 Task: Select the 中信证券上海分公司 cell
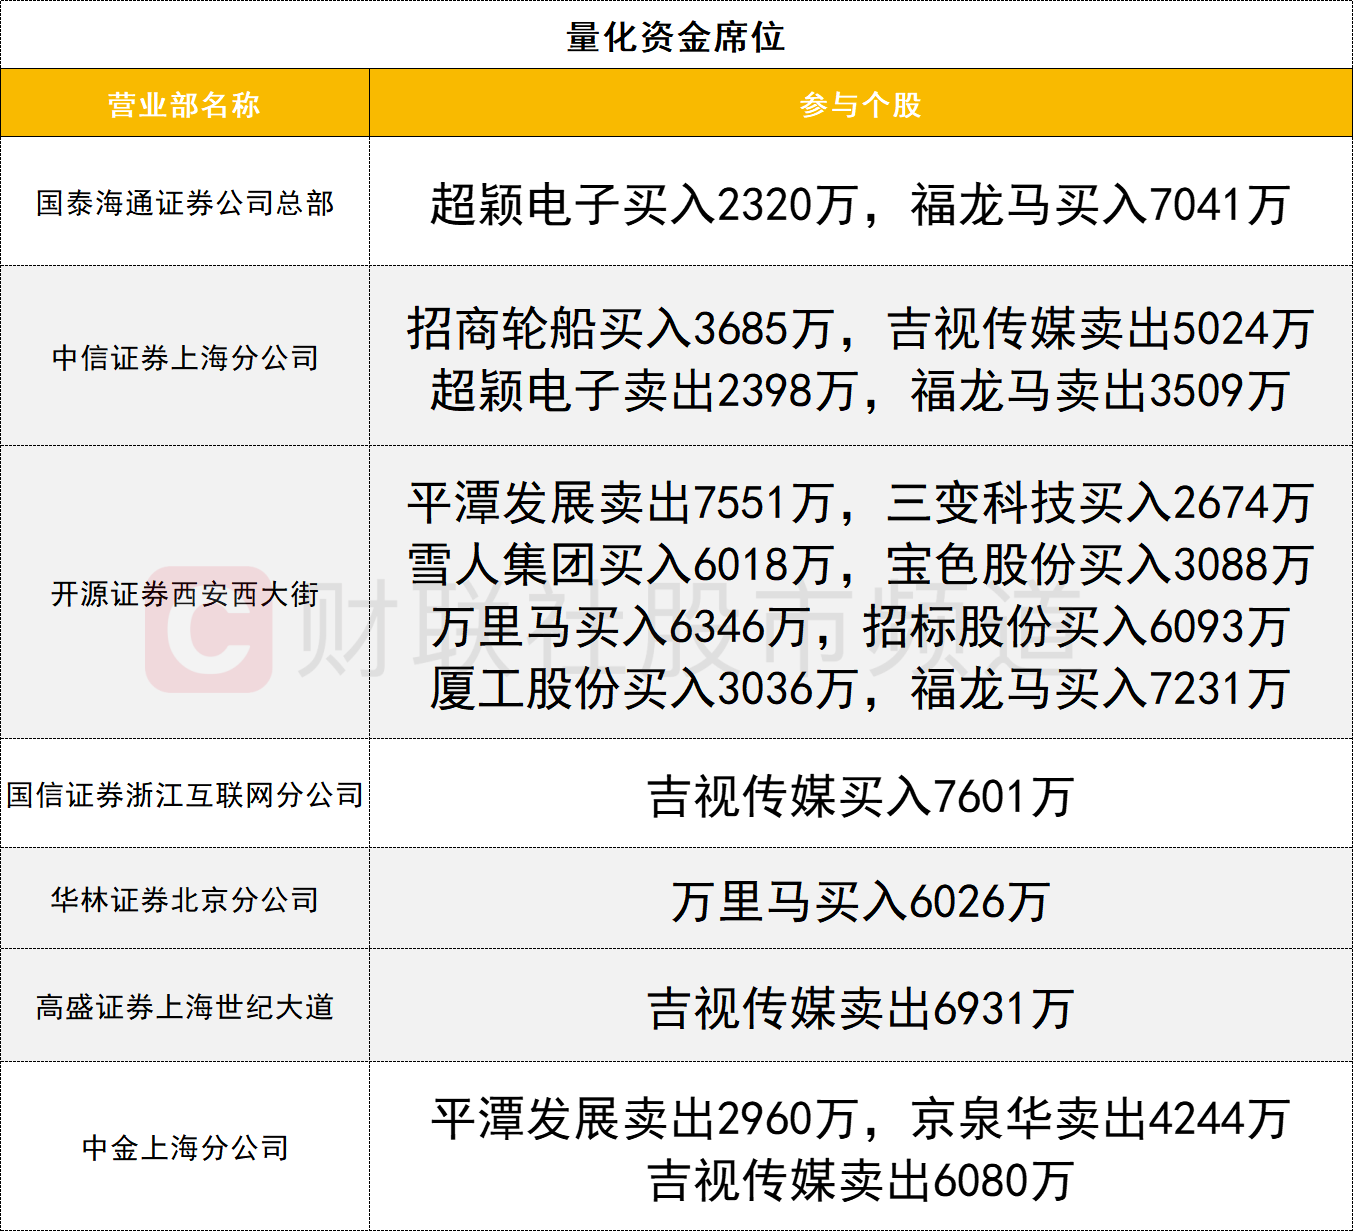[x=185, y=357]
